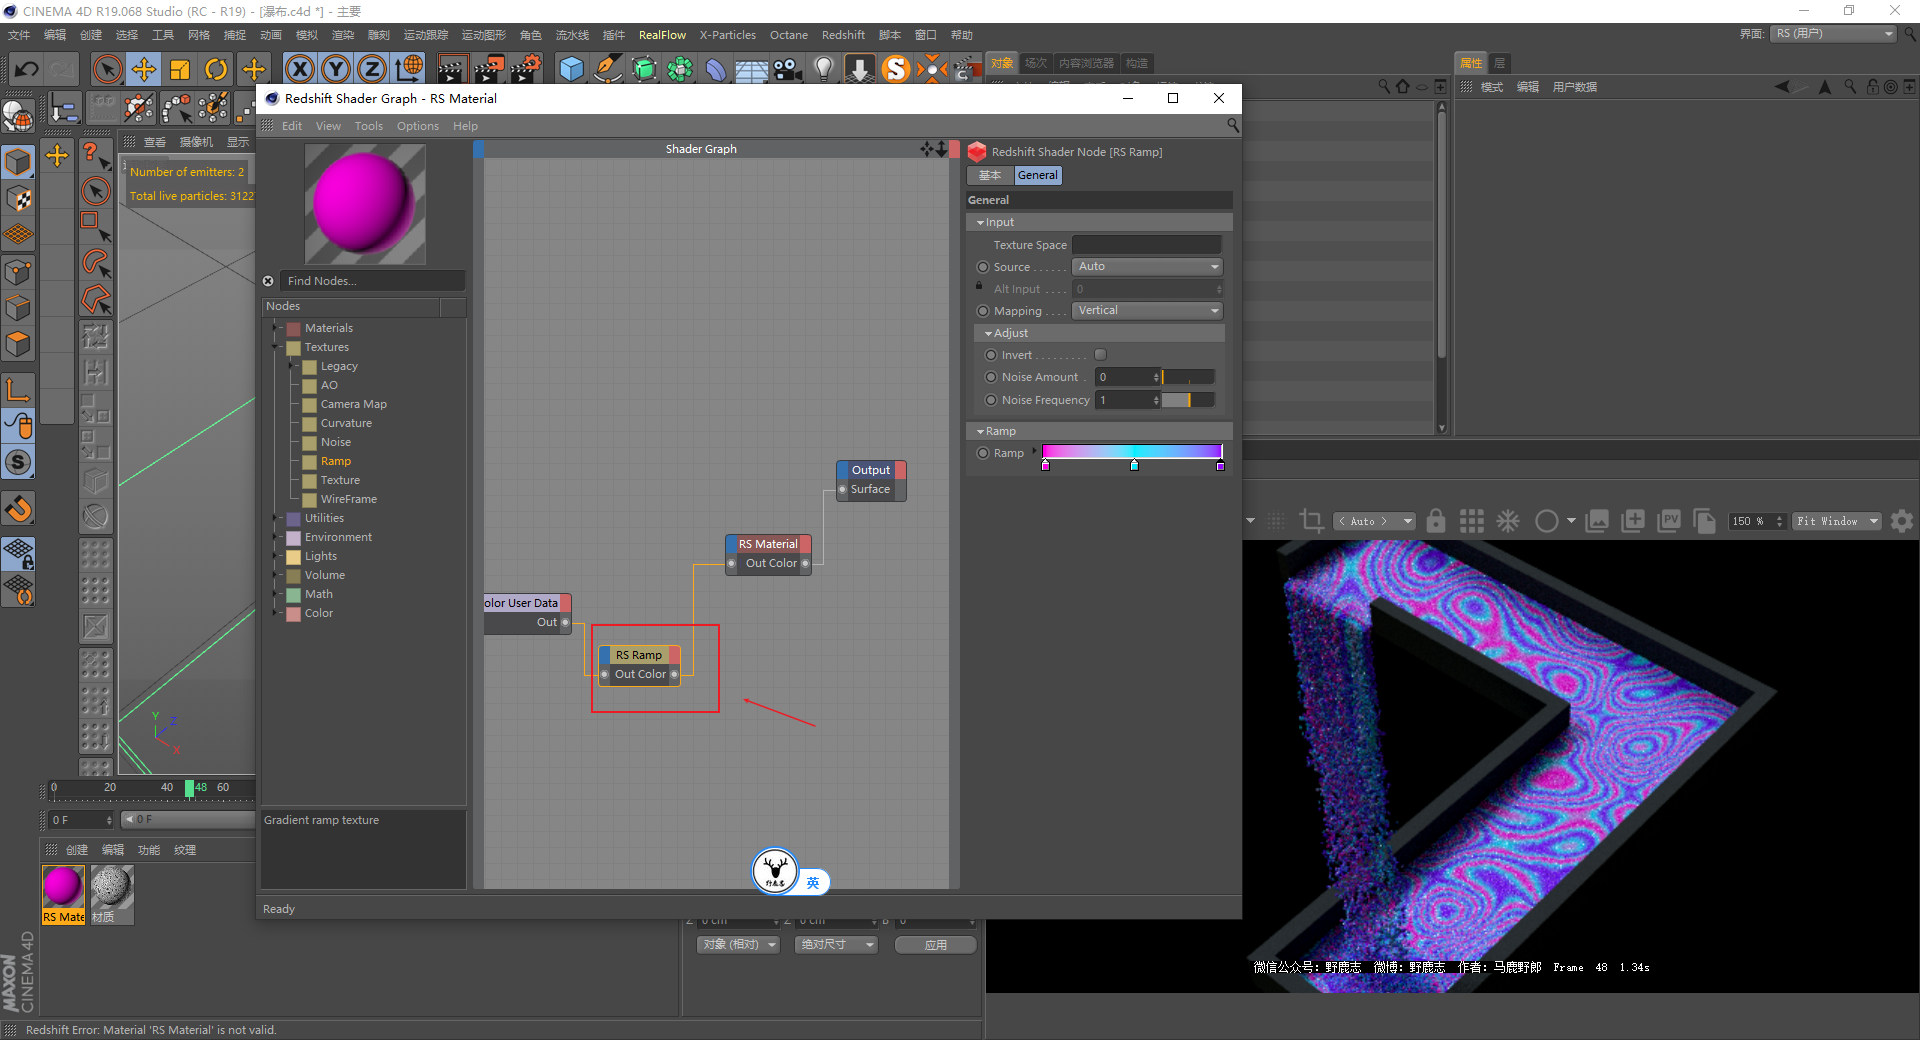Toggle the Source animation radio dot
The width and height of the screenshot is (1920, 1040).
point(983,267)
